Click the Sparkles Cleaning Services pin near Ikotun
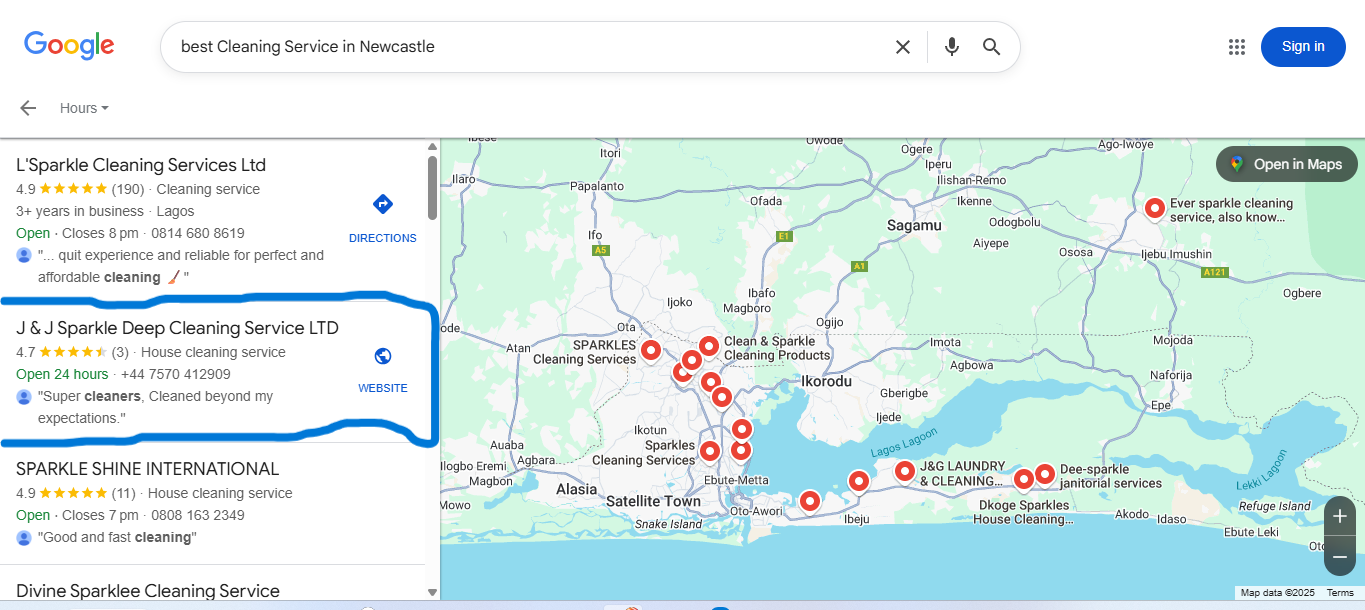The height and width of the screenshot is (610, 1365). pos(709,452)
